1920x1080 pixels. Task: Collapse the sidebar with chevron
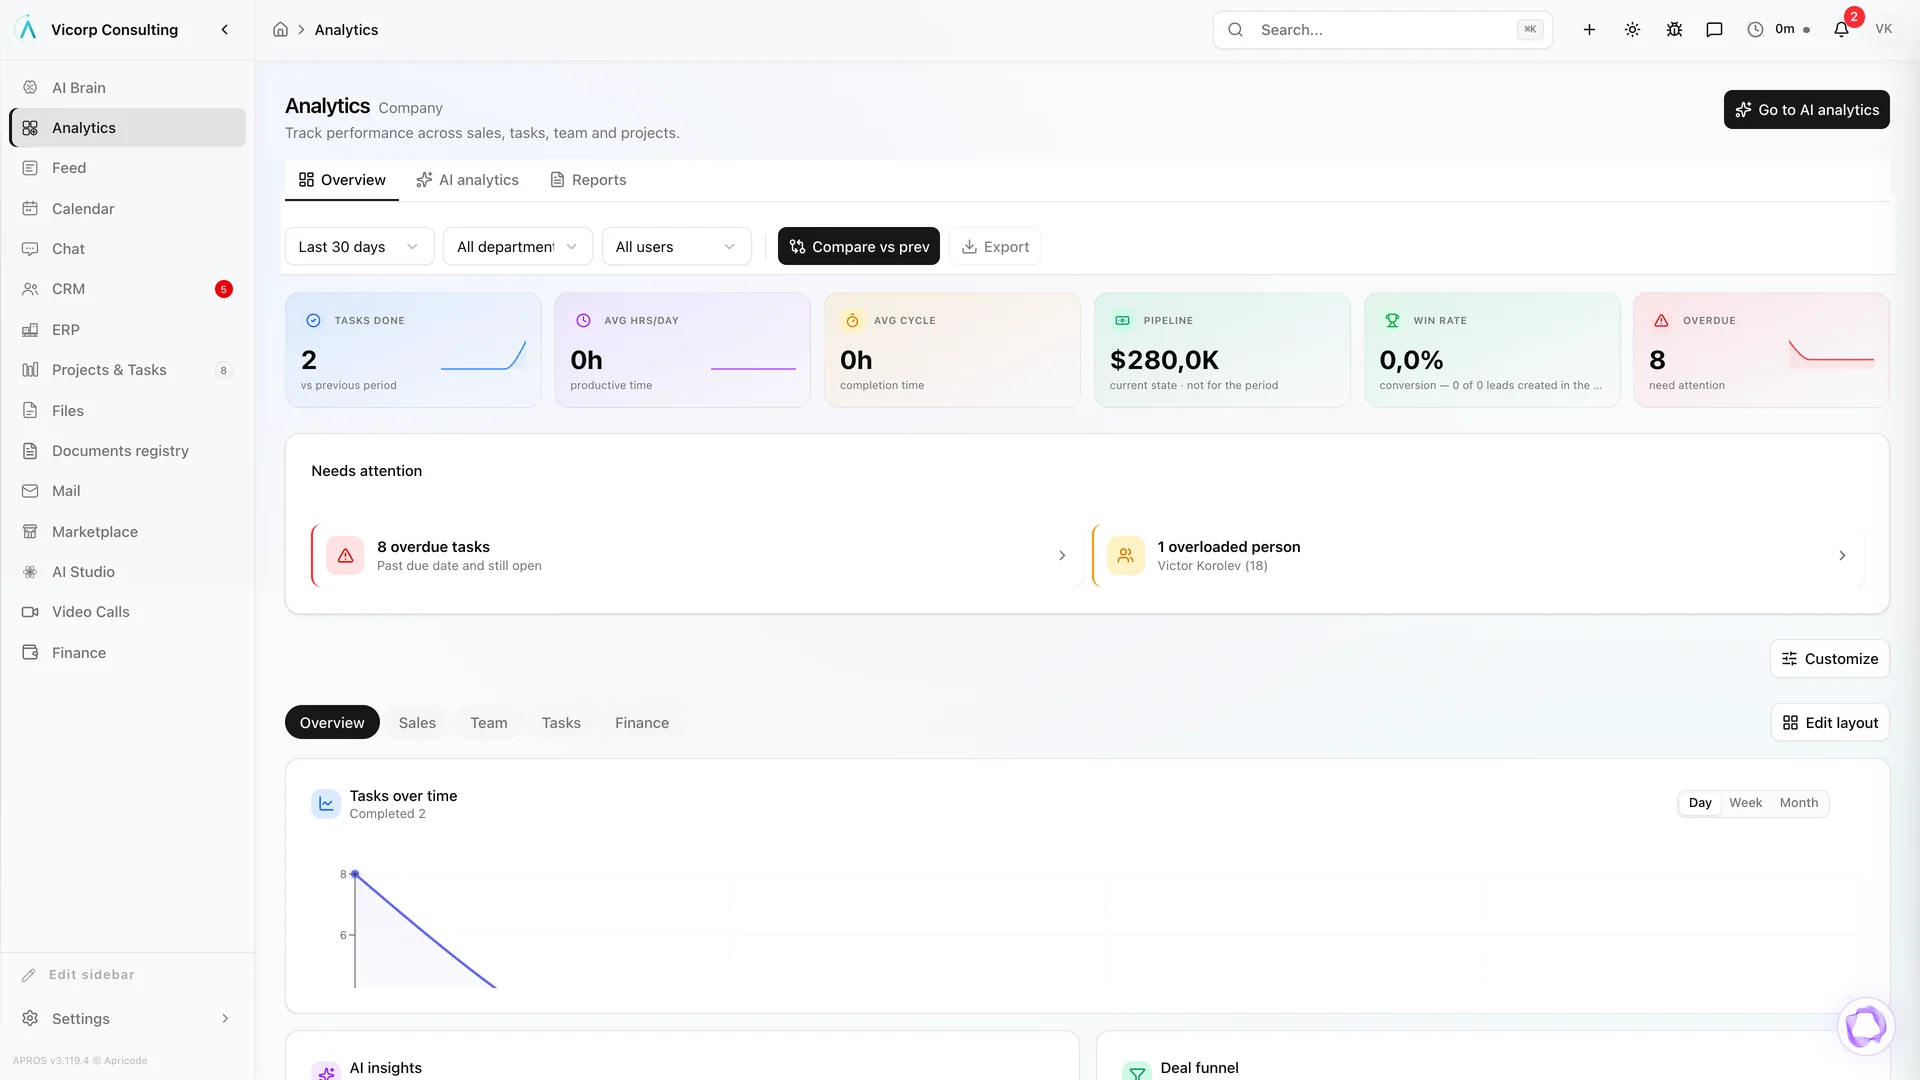point(225,30)
